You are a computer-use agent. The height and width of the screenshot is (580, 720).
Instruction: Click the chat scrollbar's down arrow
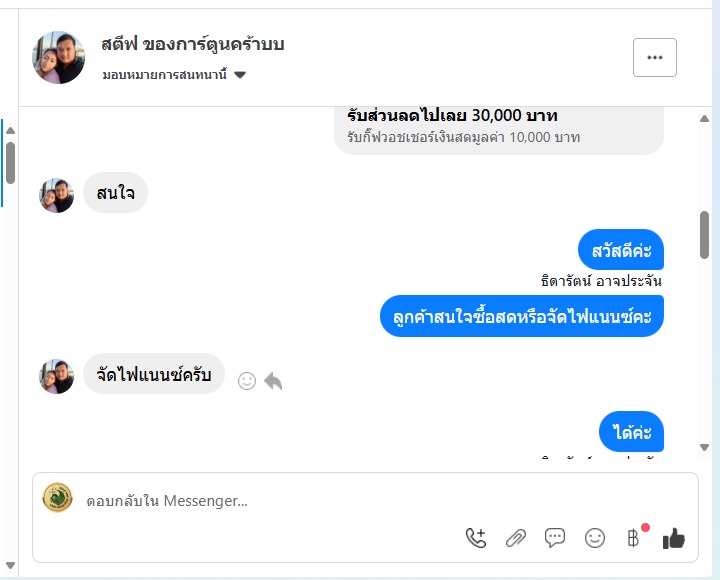(x=704, y=447)
